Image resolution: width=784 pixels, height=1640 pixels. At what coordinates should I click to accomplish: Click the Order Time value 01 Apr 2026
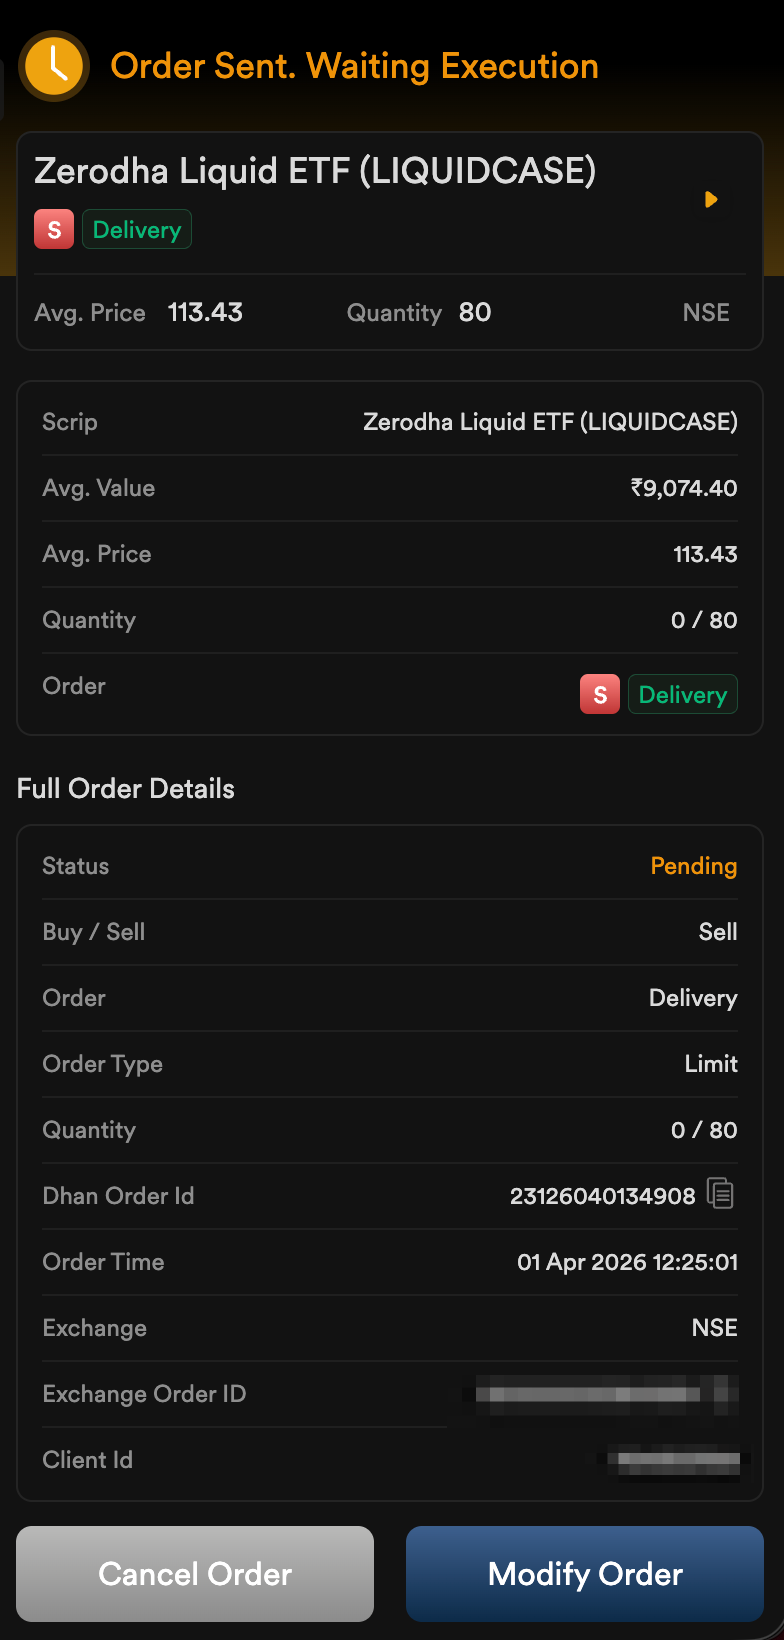pos(627,1262)
